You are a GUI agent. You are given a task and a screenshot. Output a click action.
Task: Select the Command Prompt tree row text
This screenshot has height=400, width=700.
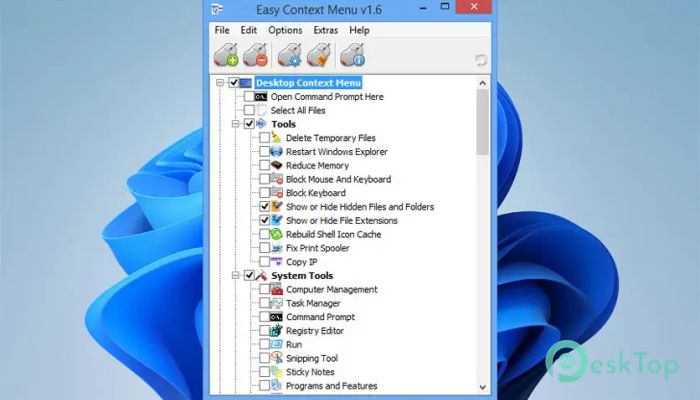pos(321,317)
